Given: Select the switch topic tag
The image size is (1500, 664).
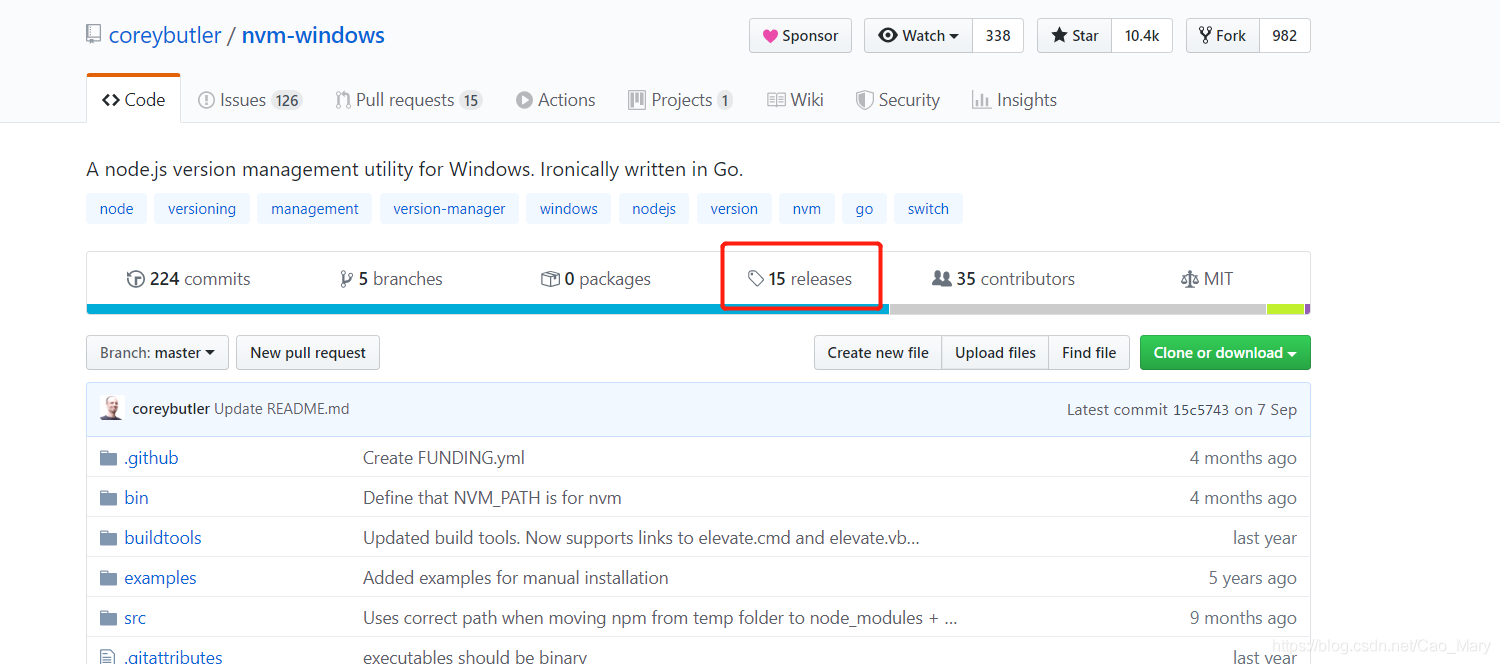Looking at the screenshot, I should click(929, 209).
